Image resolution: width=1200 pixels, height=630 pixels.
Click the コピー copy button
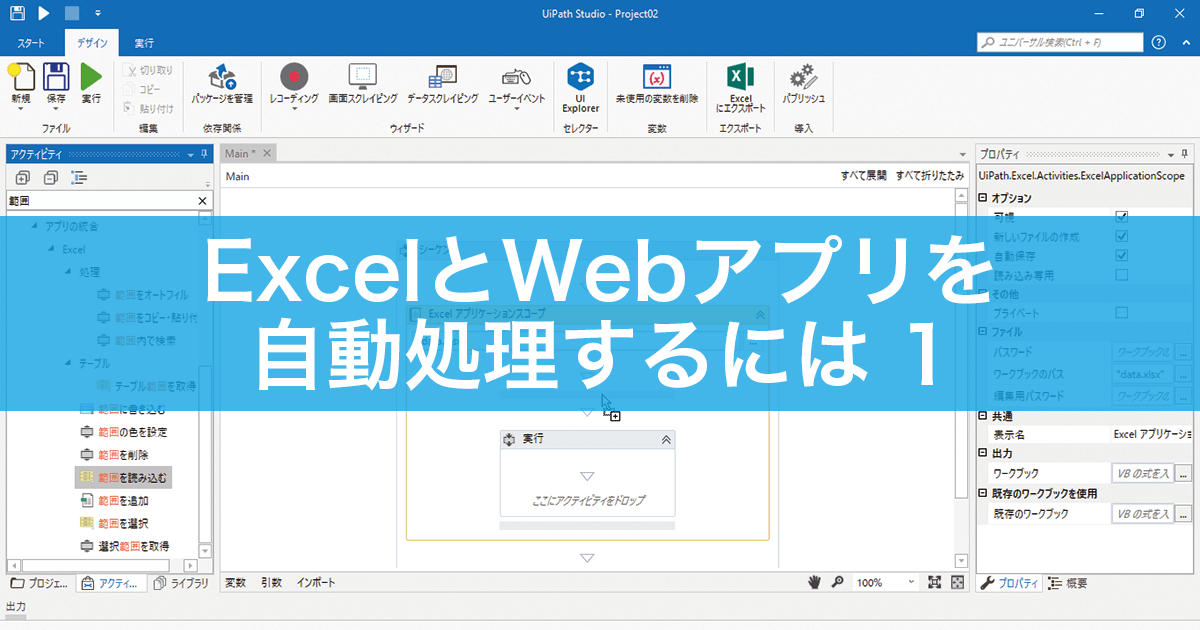click(142, 89)
